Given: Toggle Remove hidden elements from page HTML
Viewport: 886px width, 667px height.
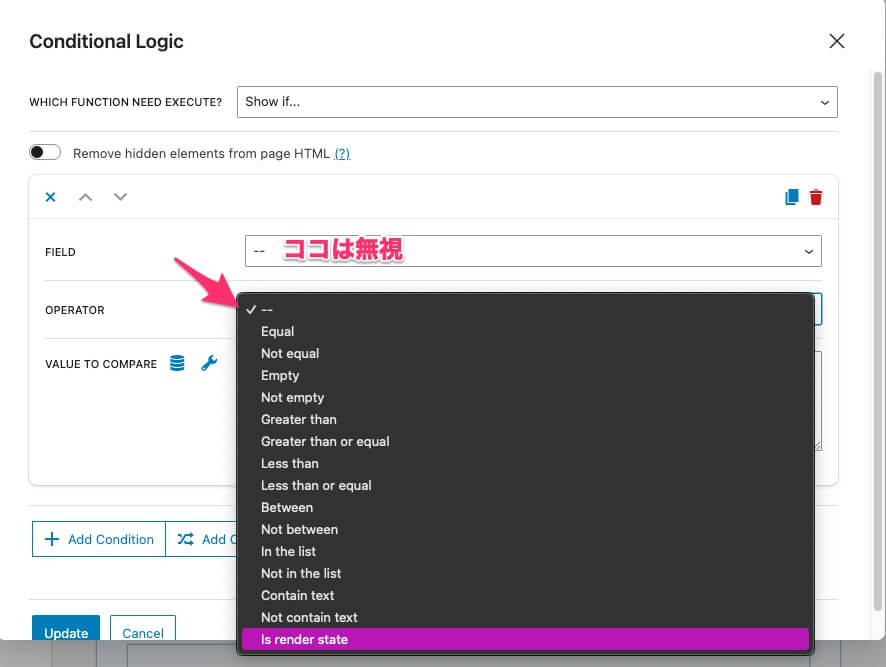Looking at the screenshot, I should (x=45, y=153).
